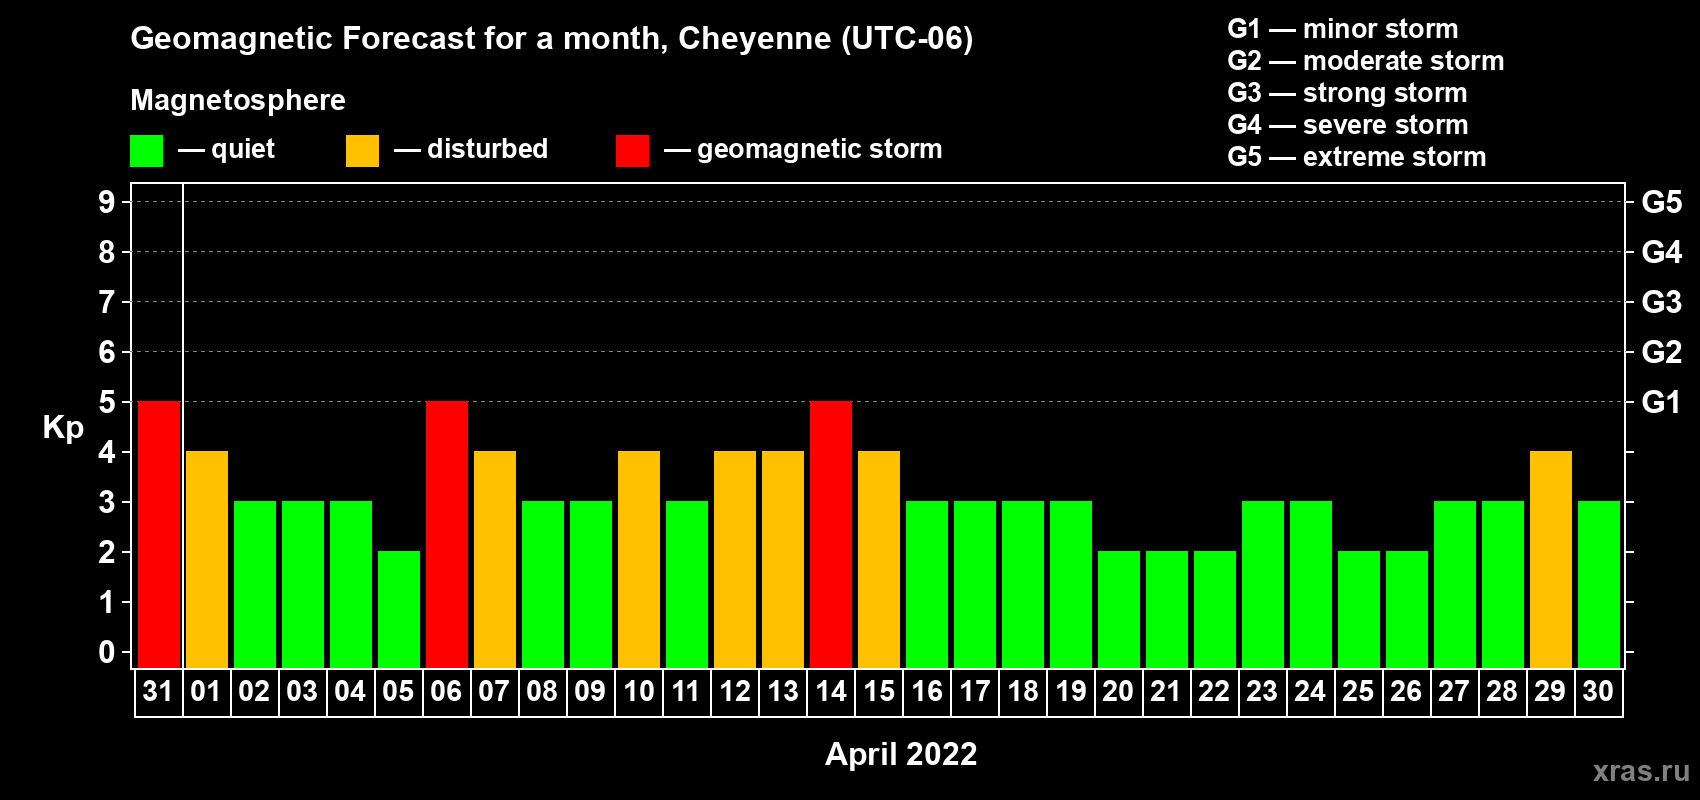This screenshot has width=1700, height=800.
Task: Click the date cell '23' below the chart
Action: (x=1262, y=692)
